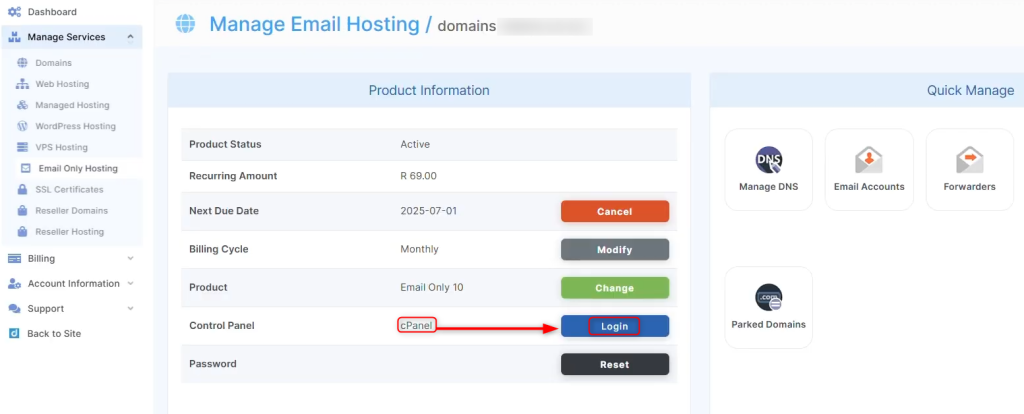The height and width of the screenshot is (414, 1024).
Task: Click the VPS Hosting server icon
Action: [x=22, y=147]
